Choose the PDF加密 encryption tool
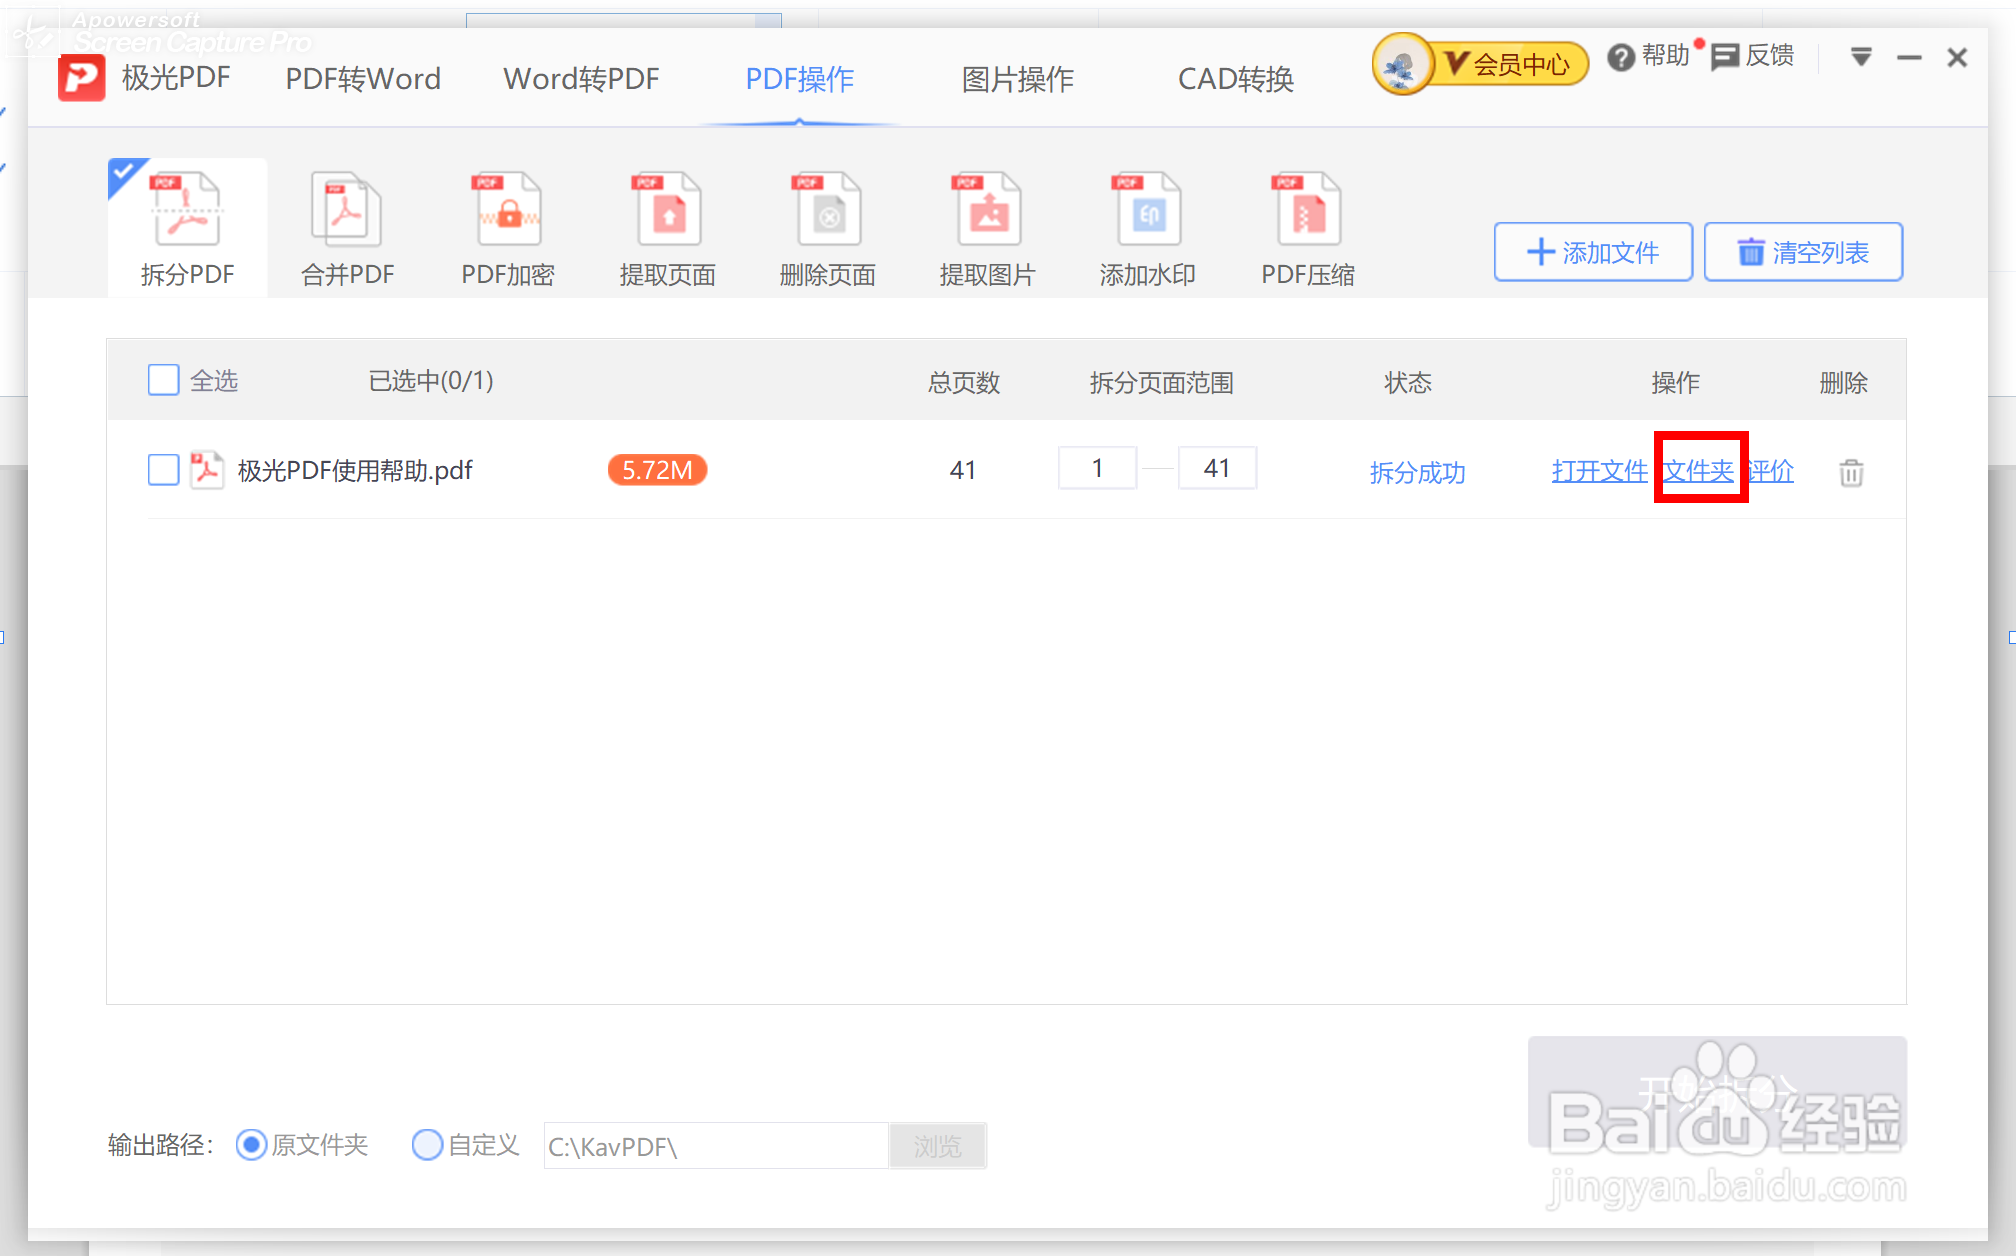 tap(508, 228)
